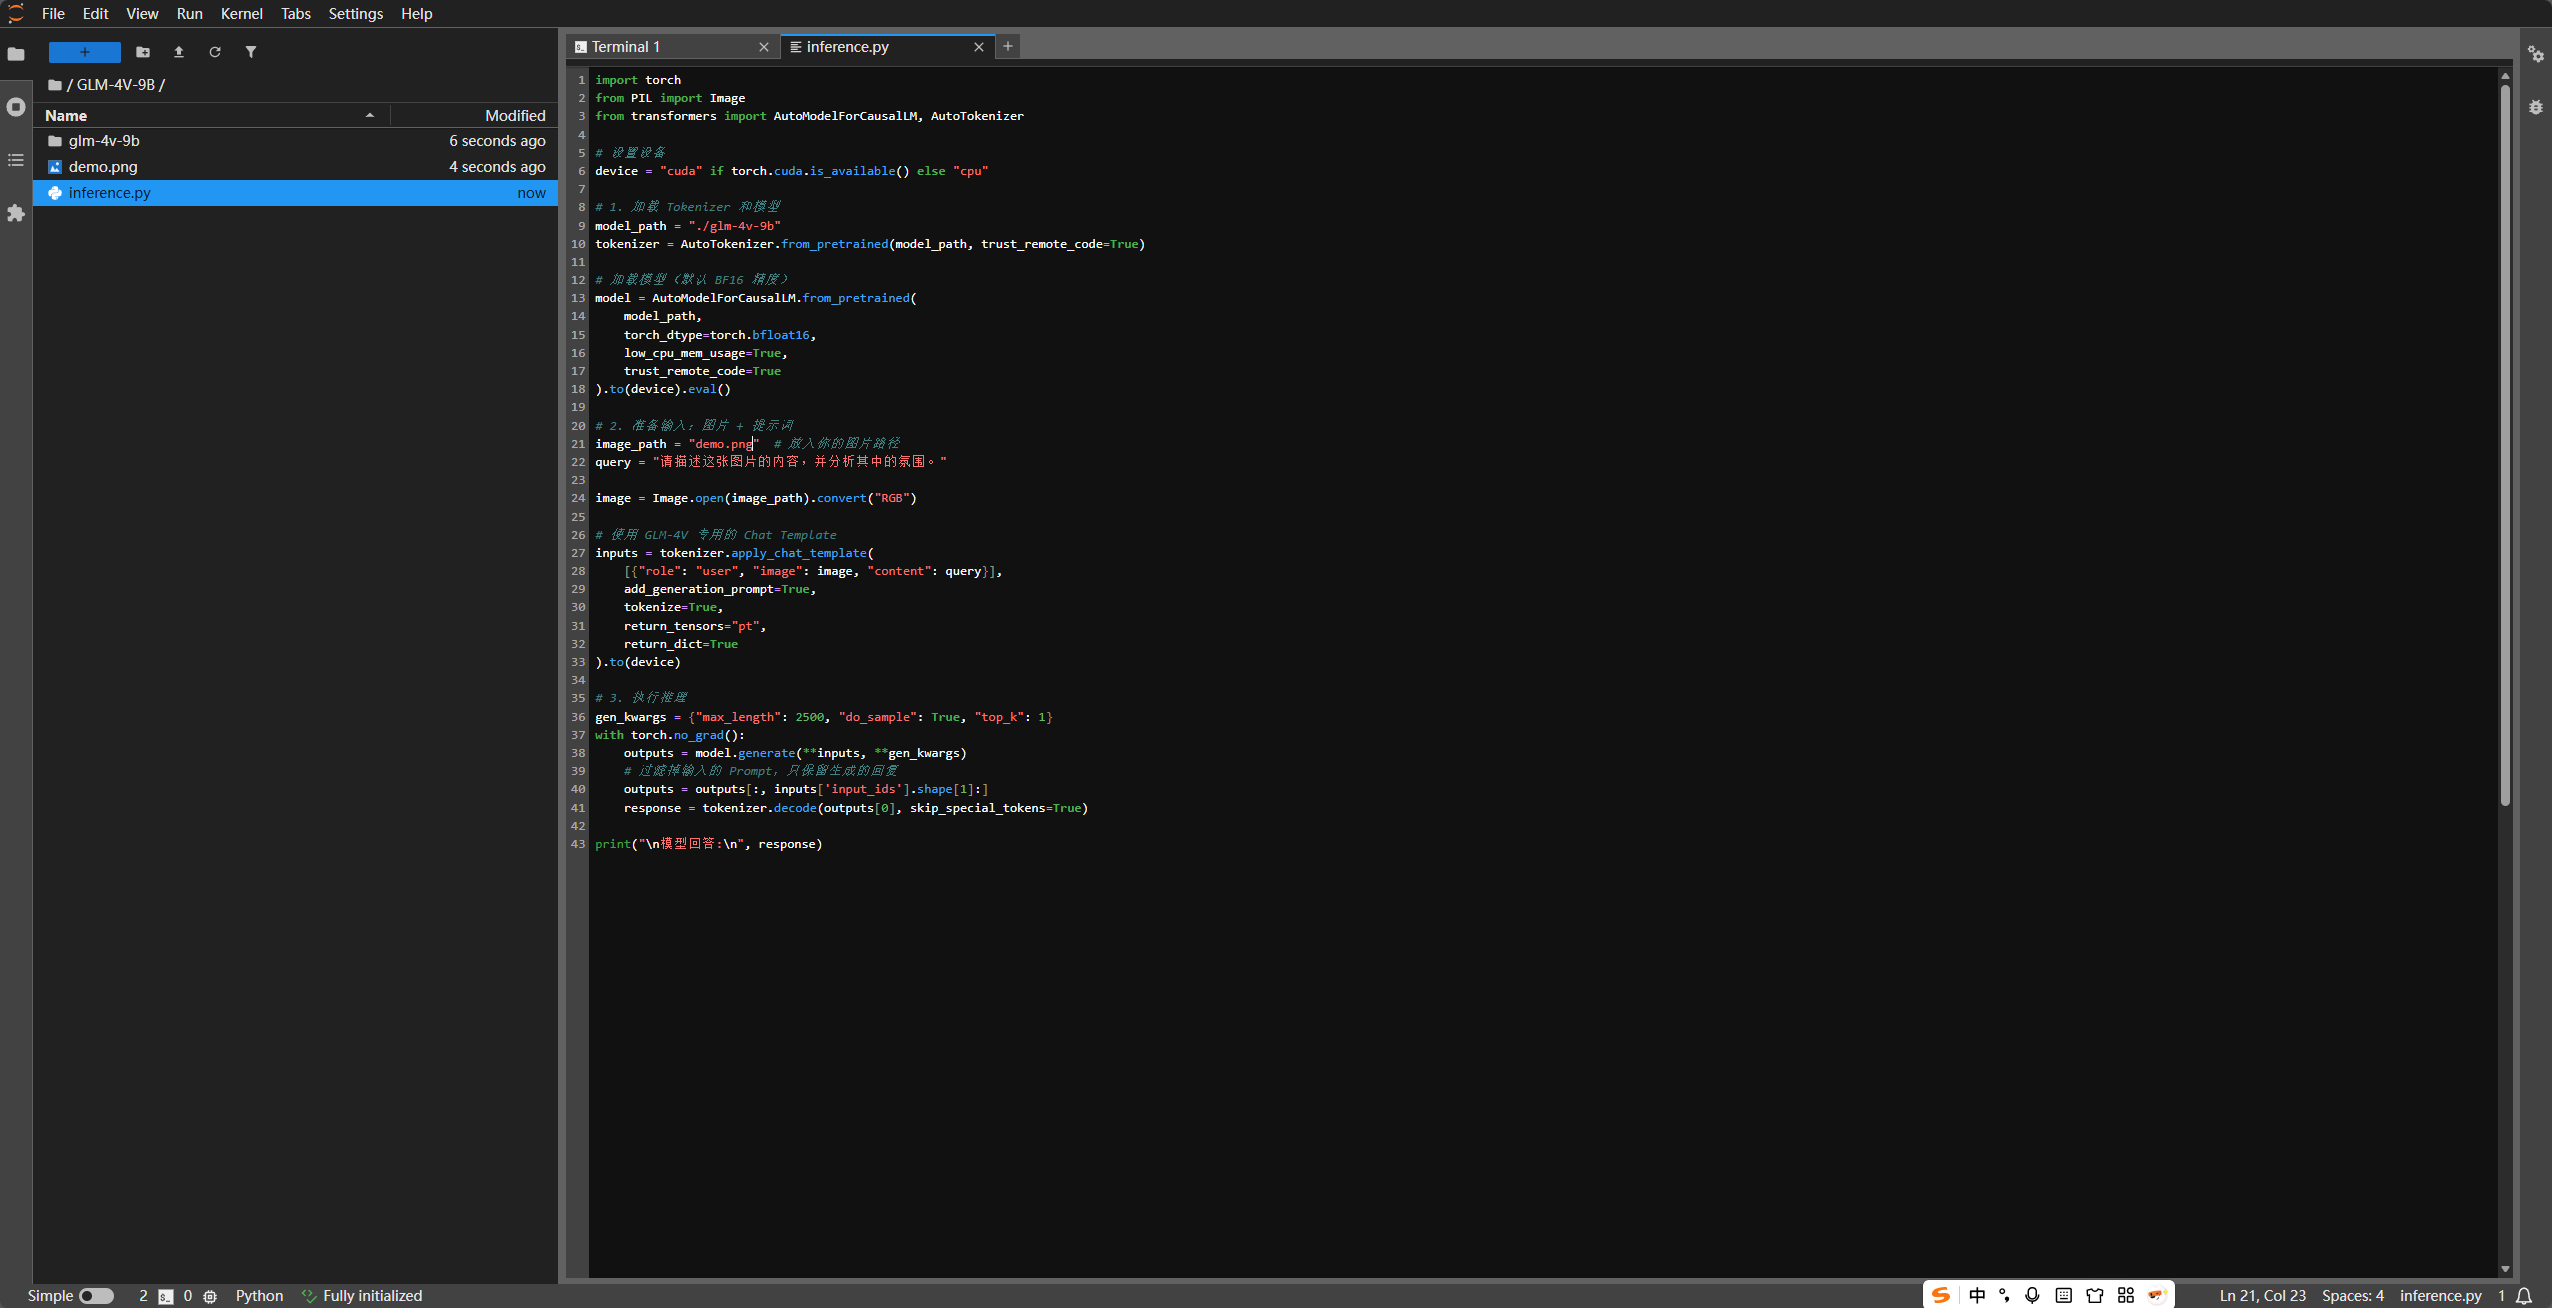Open the Property Inspector gears icon
Viewport: 2552px width, 1308px height.
tap(2535, 54)
